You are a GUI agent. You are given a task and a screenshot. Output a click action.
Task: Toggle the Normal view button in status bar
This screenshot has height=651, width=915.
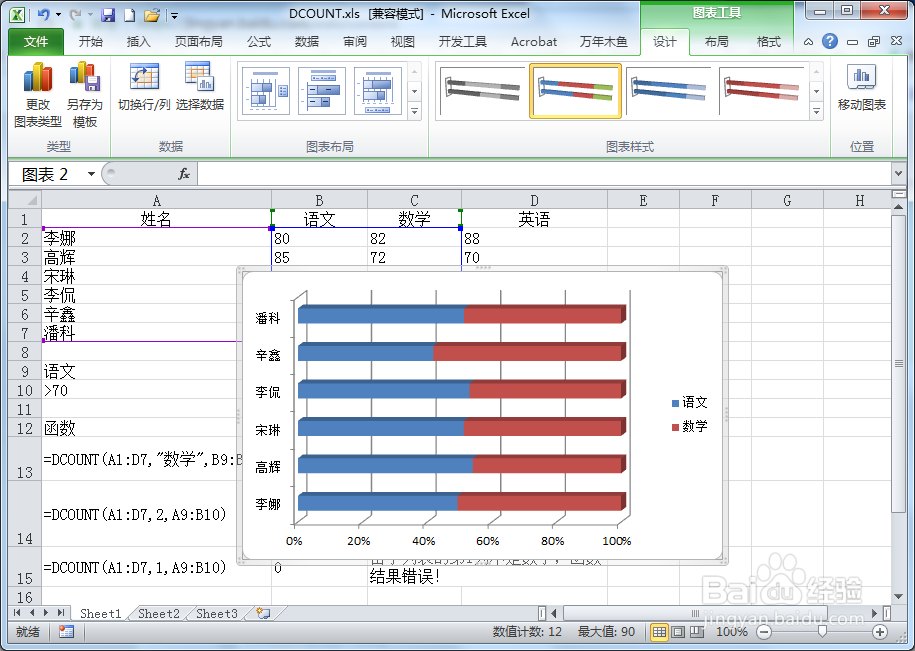tap(657, 632)
